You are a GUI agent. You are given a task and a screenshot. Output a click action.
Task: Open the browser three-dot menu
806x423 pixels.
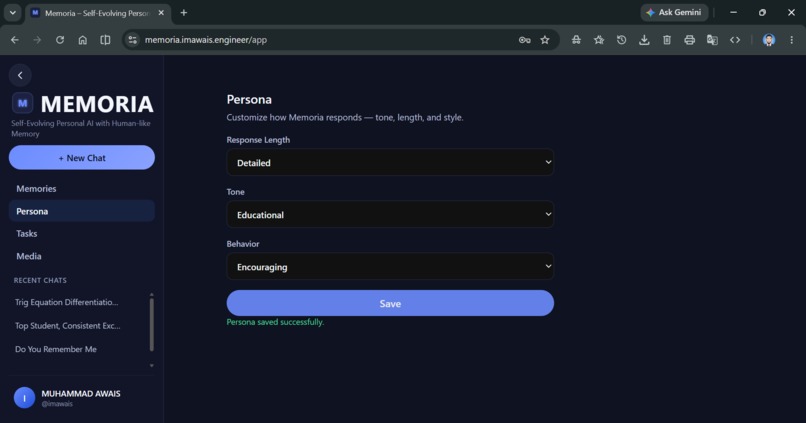792,40
